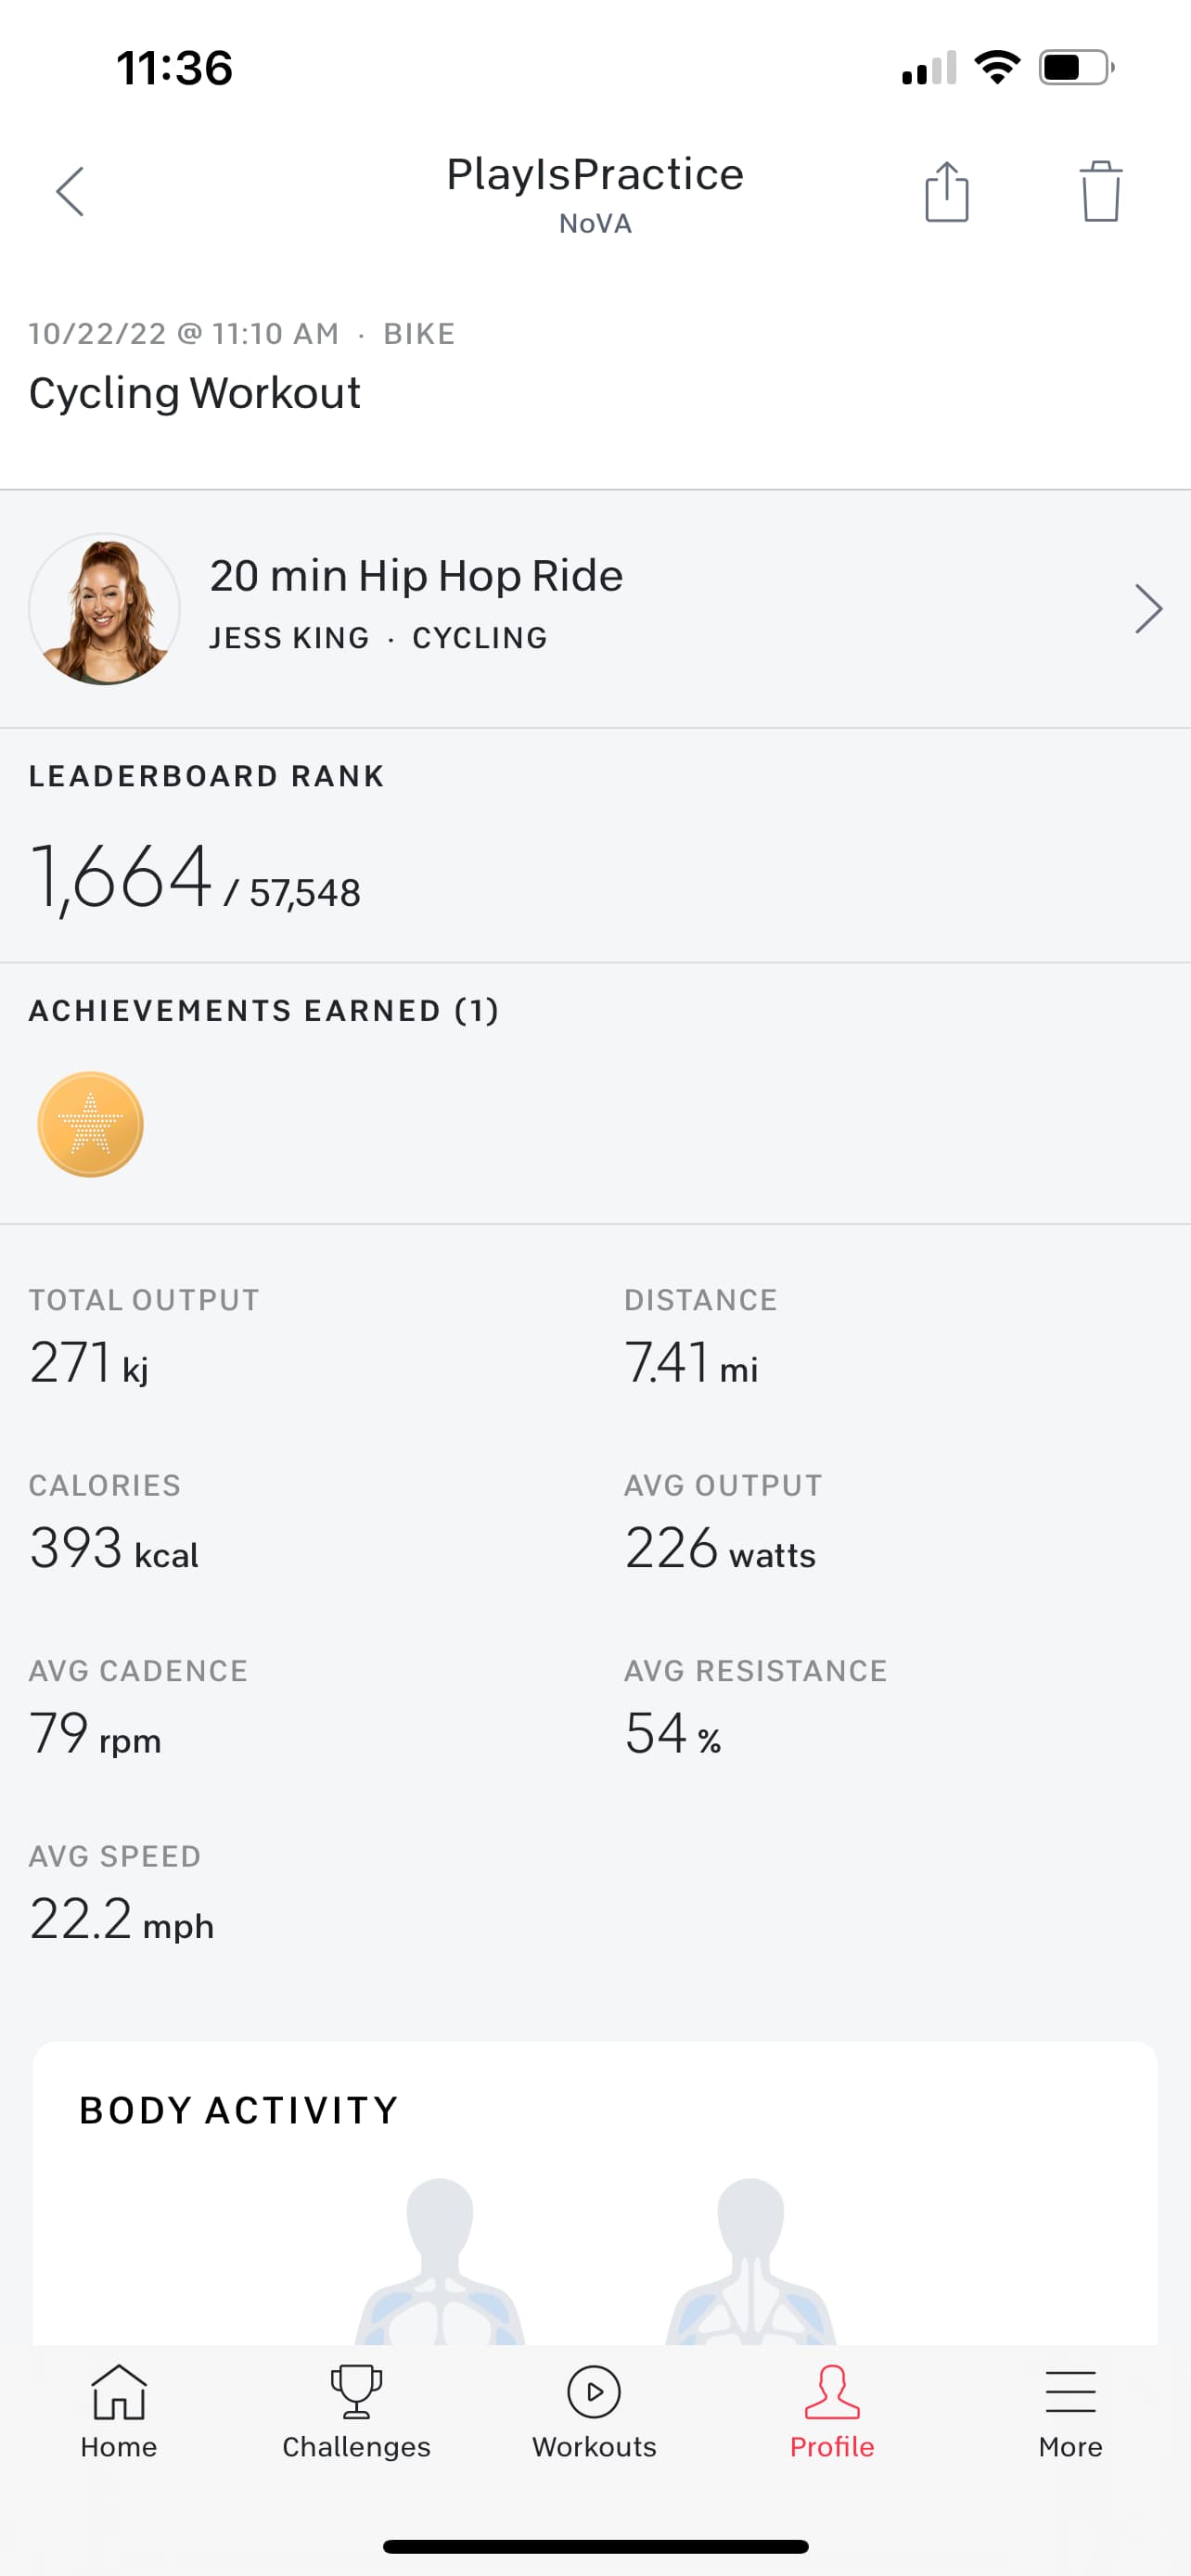Tap the PlayIsPractice username title
1191x2576 pixels.
(595, 174)
